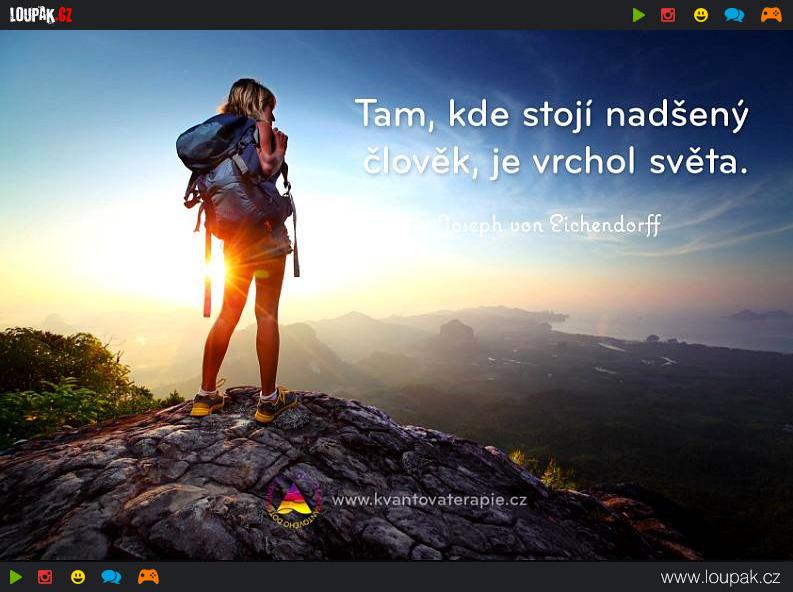Click the quote line 'člověk, je vrchol světa.'

tap(555, 162)
